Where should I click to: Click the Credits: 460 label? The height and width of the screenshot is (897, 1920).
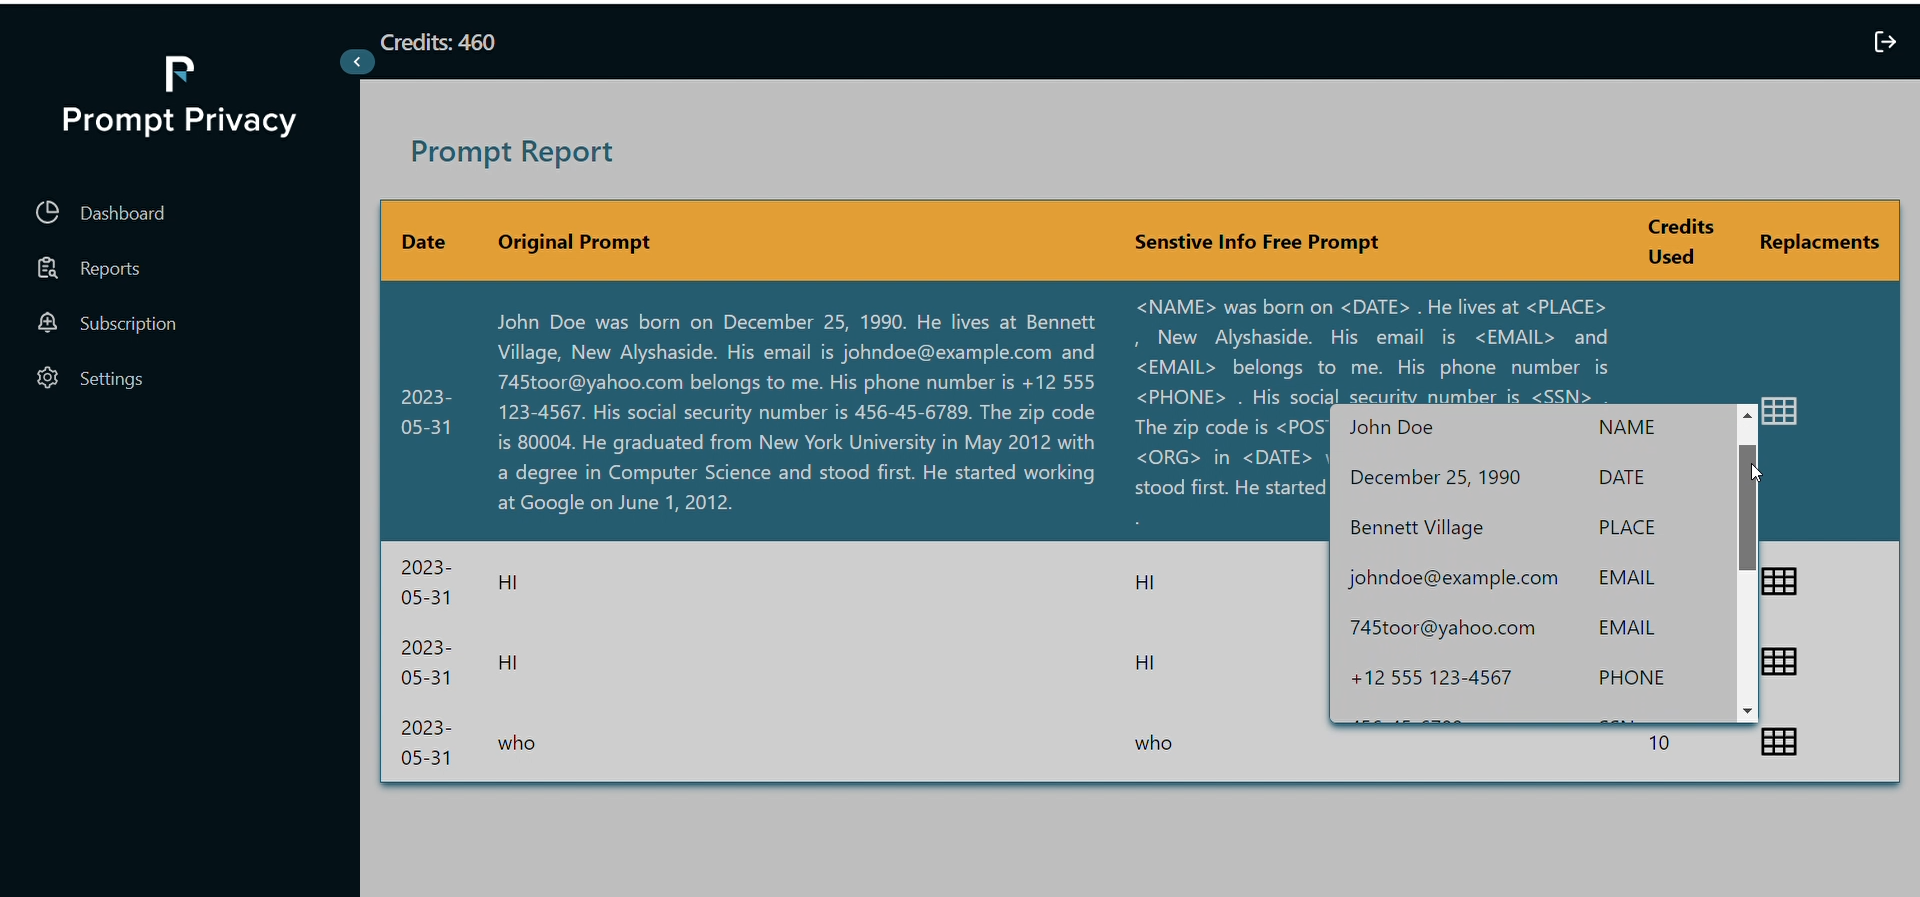[x=438, y=42]
